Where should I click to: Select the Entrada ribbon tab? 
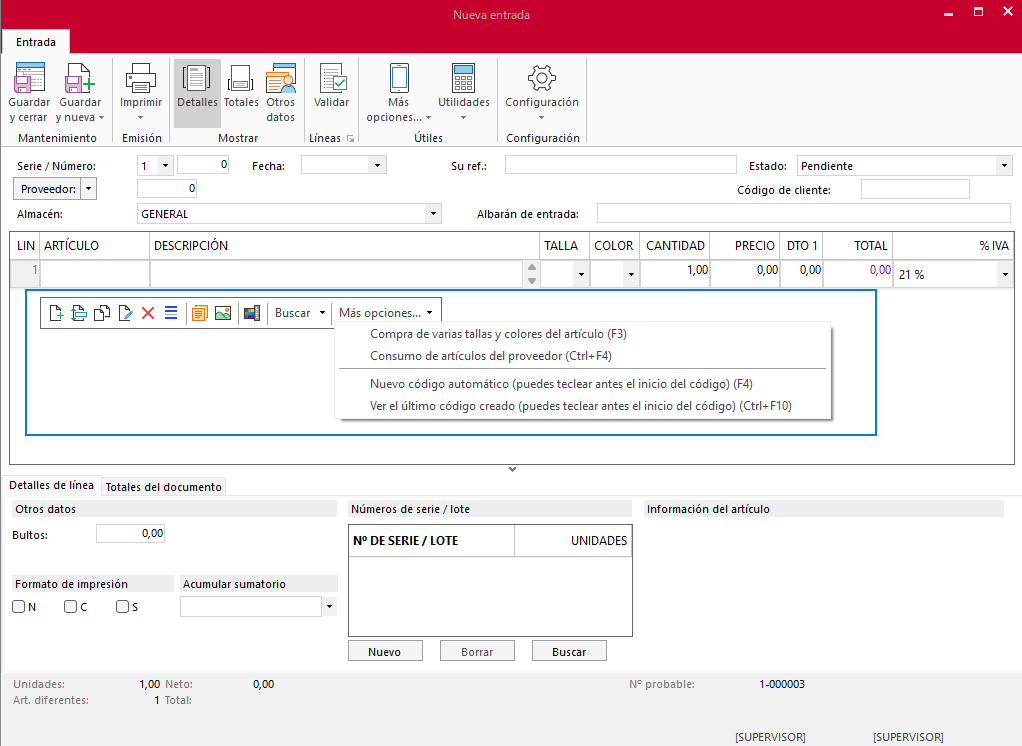[36, 42]
